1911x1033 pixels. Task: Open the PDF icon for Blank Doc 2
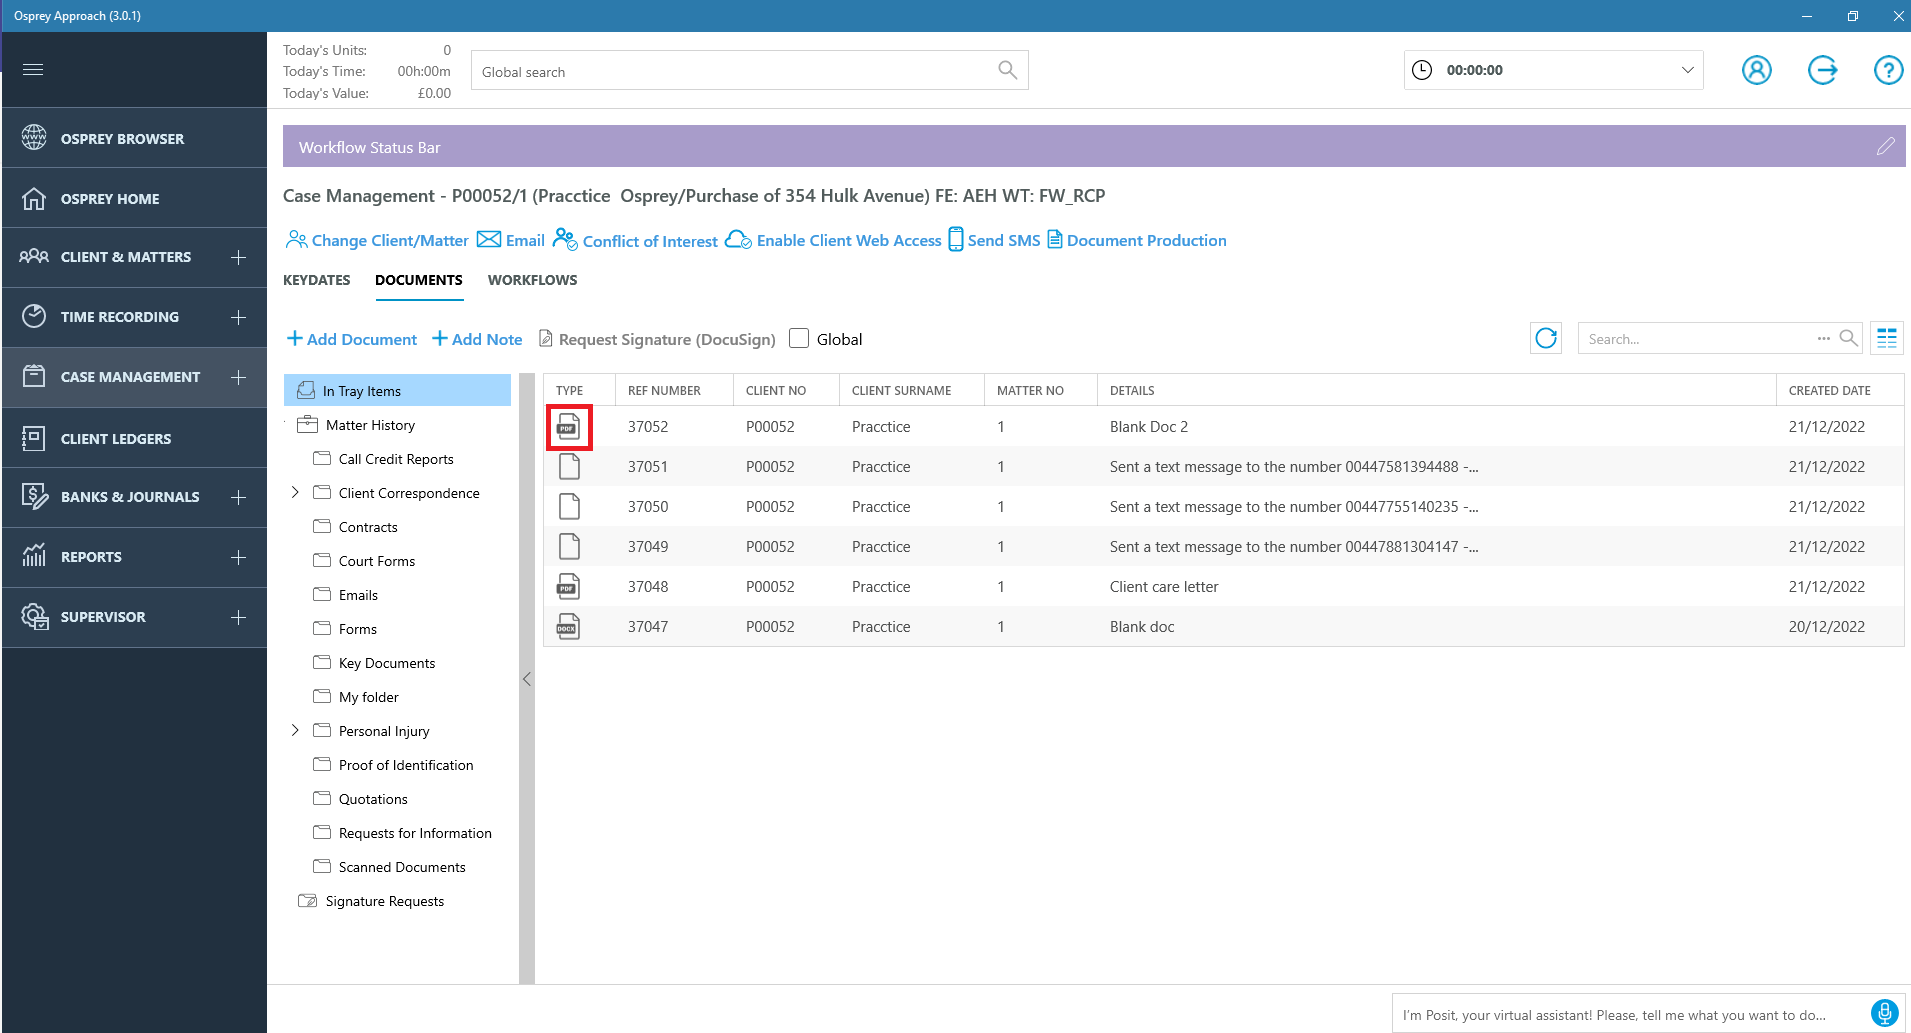point(569,426)
